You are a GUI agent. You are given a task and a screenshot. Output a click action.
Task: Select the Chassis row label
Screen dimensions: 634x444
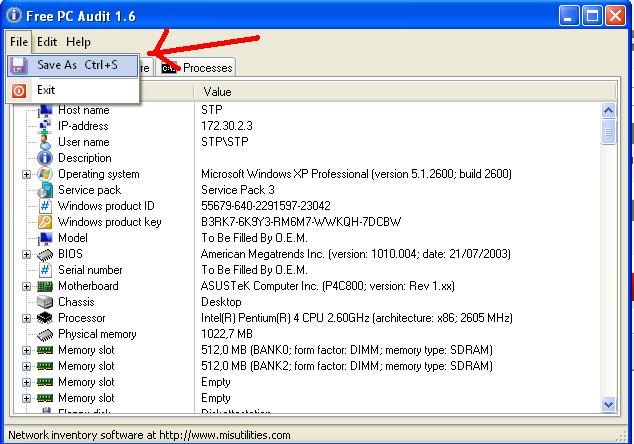(x=76, y=302)
